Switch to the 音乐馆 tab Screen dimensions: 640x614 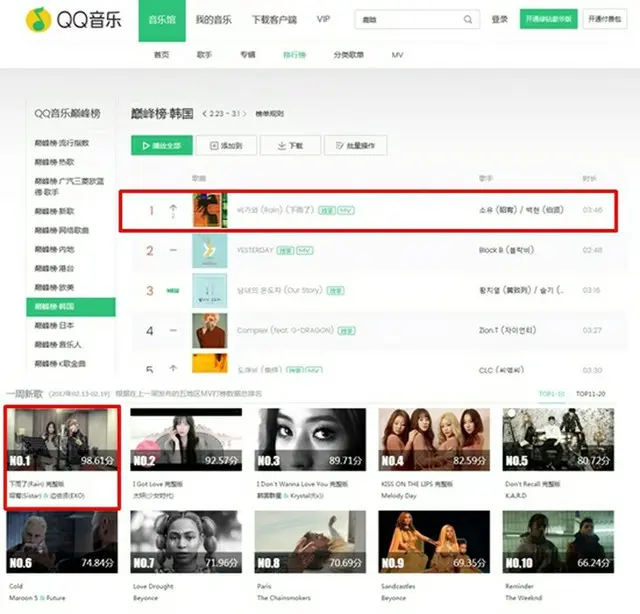(x=162, y=20)
